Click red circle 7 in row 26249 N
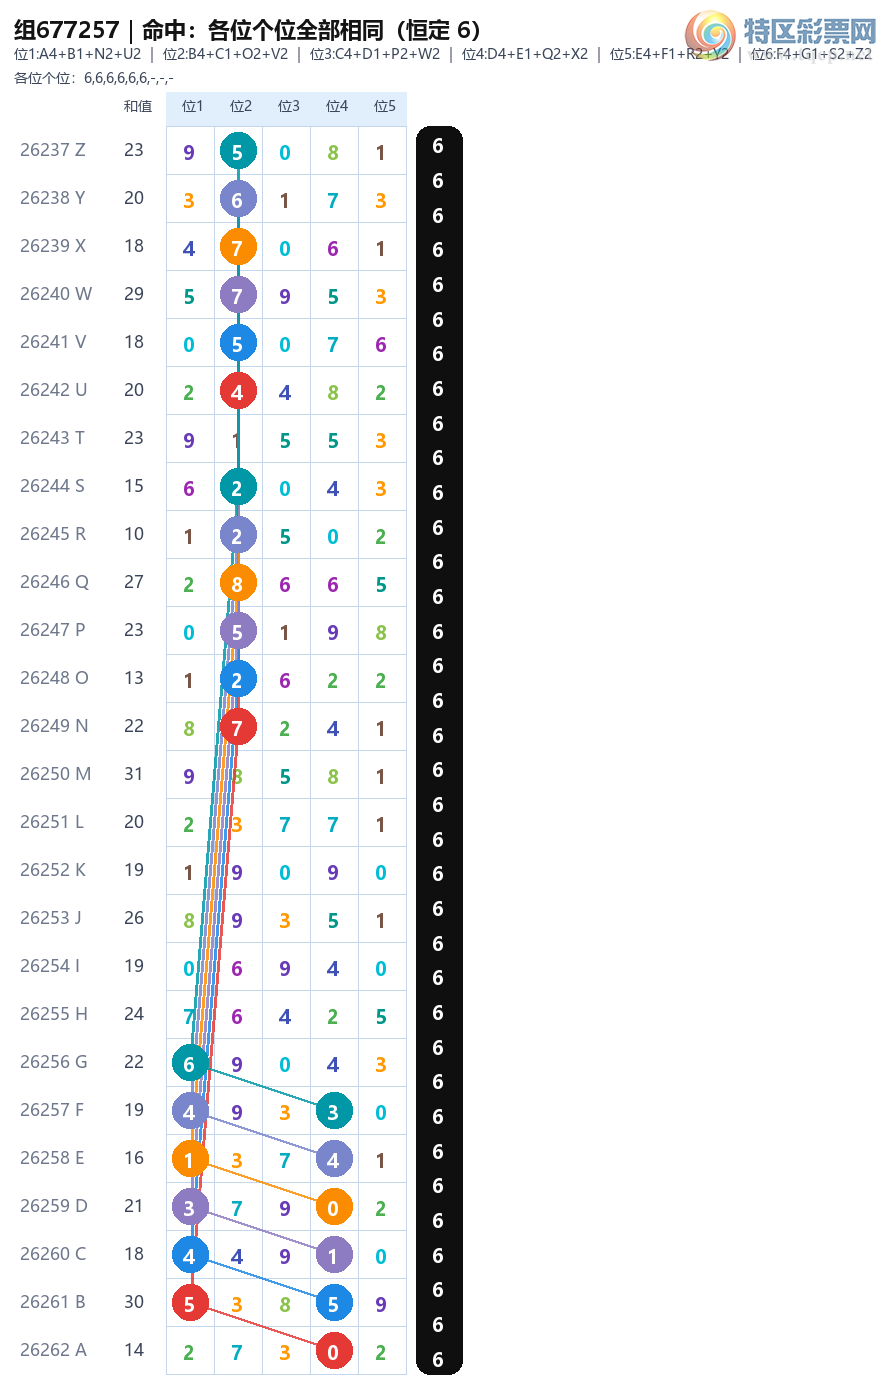Screen dimensions: 886x1398 [238, 727]
